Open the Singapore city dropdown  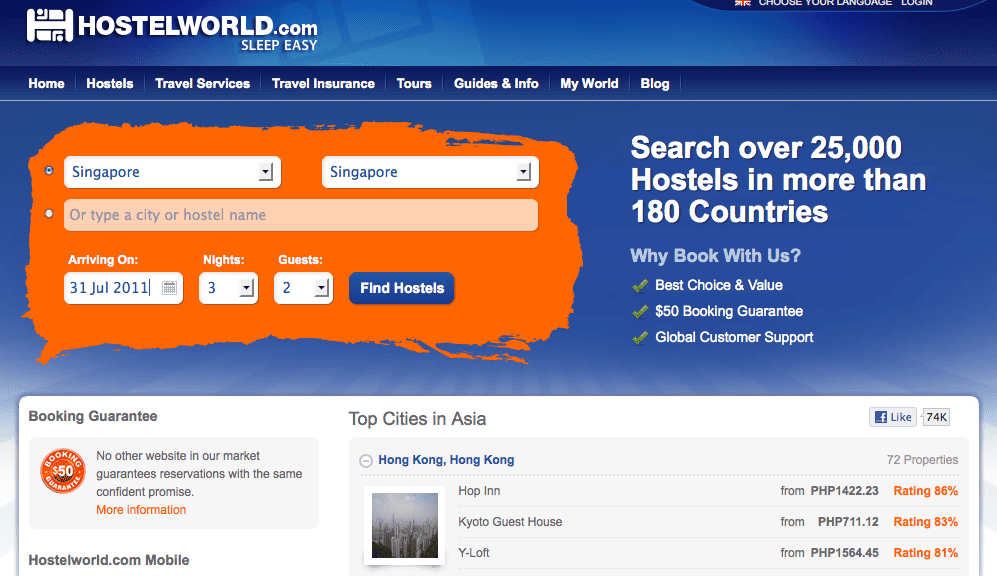[x=430, y=172]
